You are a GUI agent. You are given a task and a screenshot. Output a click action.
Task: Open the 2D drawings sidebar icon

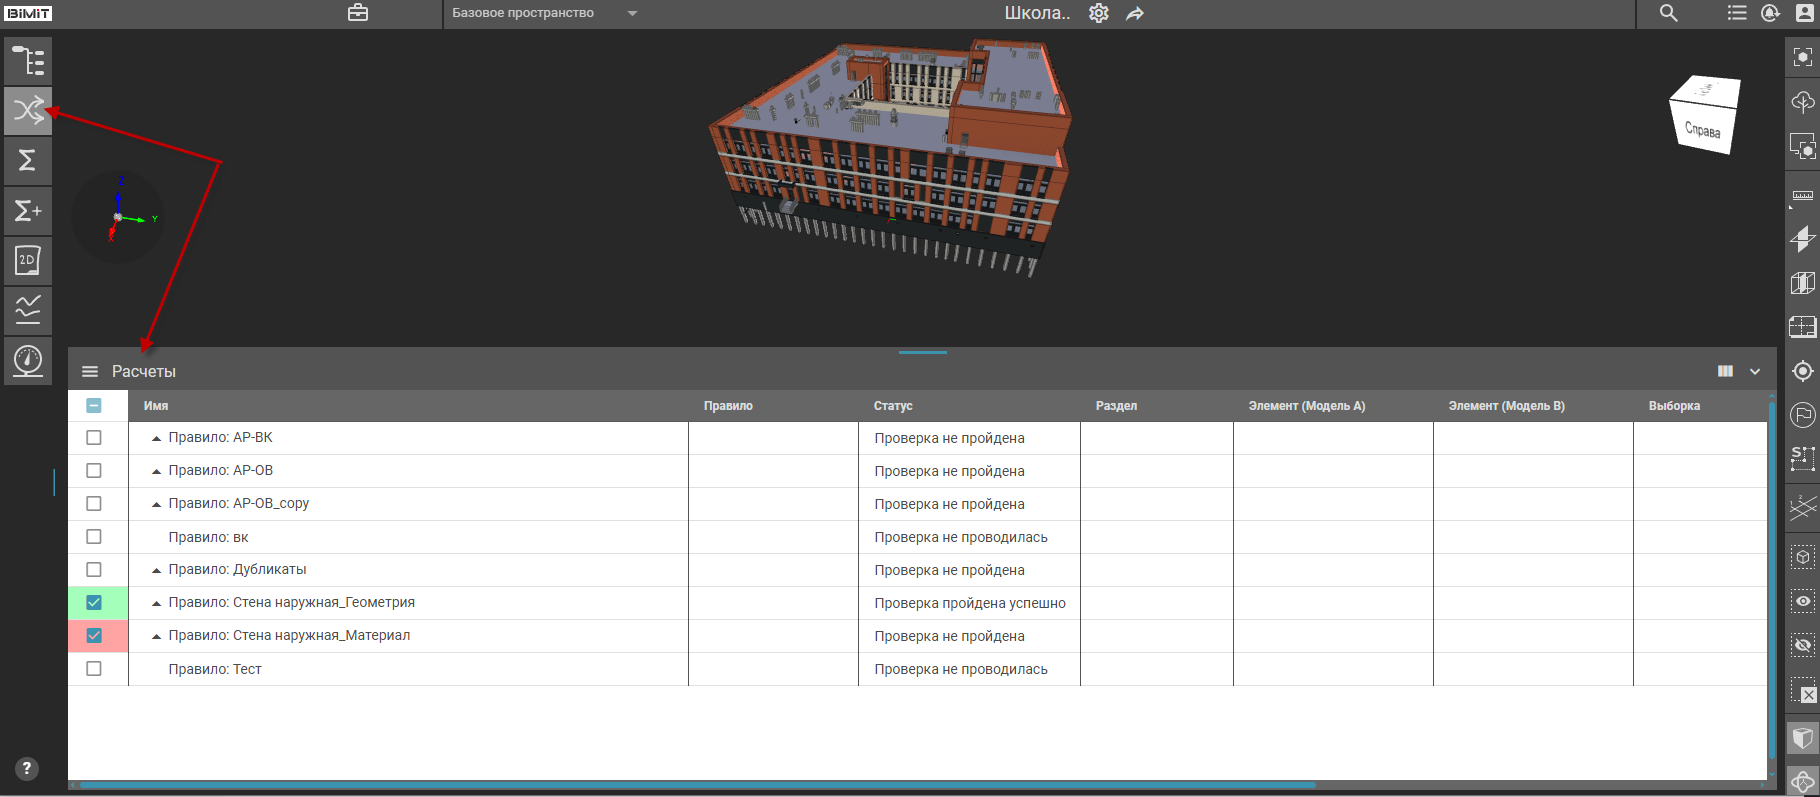coord(28,261)
